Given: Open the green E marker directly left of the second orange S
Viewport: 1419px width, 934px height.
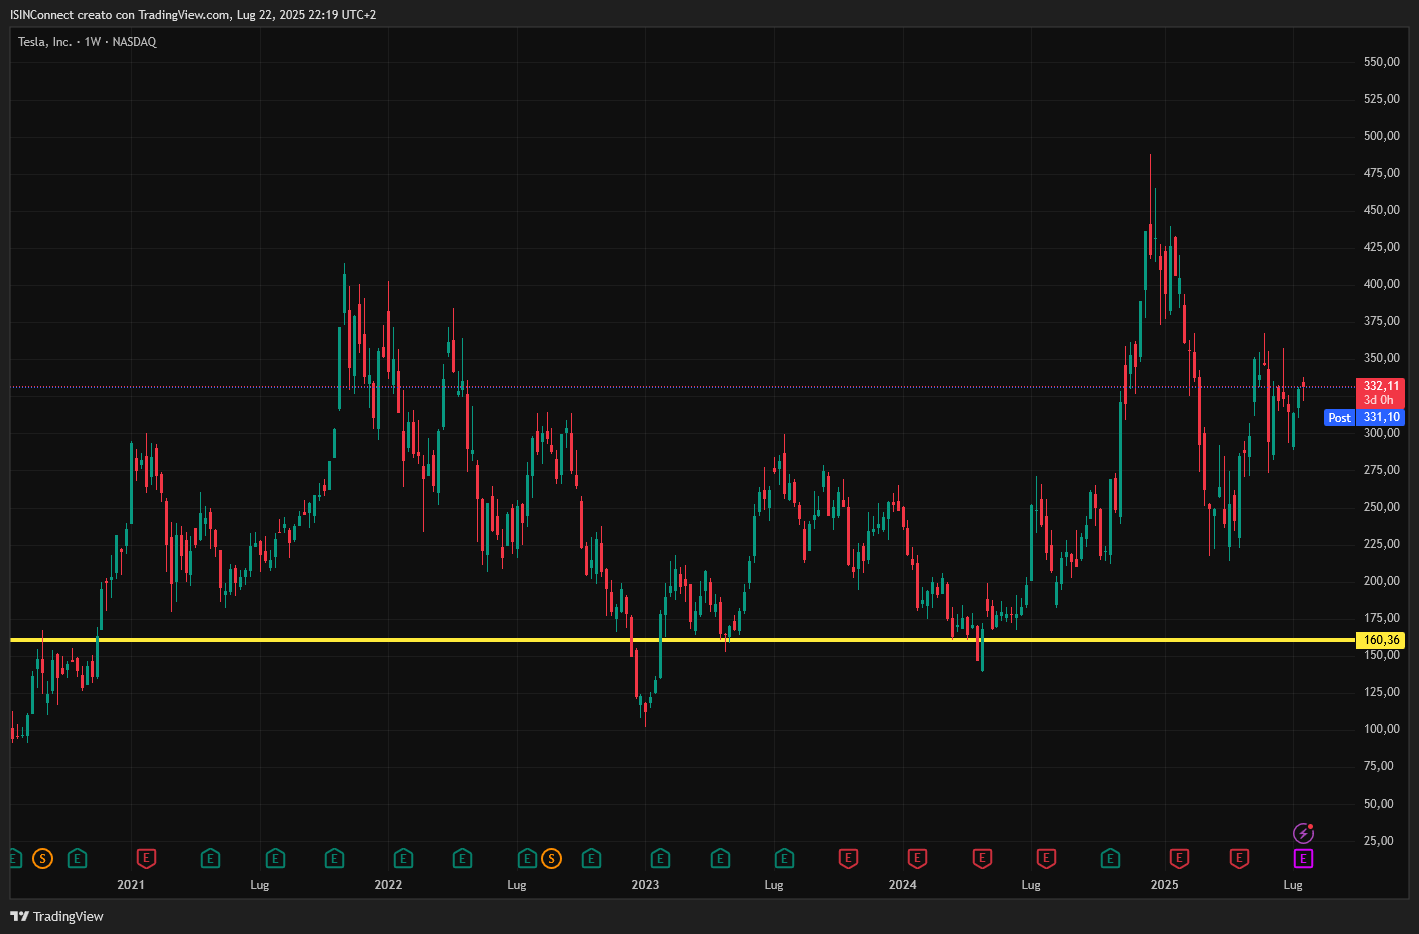Looking at the screenshot, I should click(x=527, y=858).
